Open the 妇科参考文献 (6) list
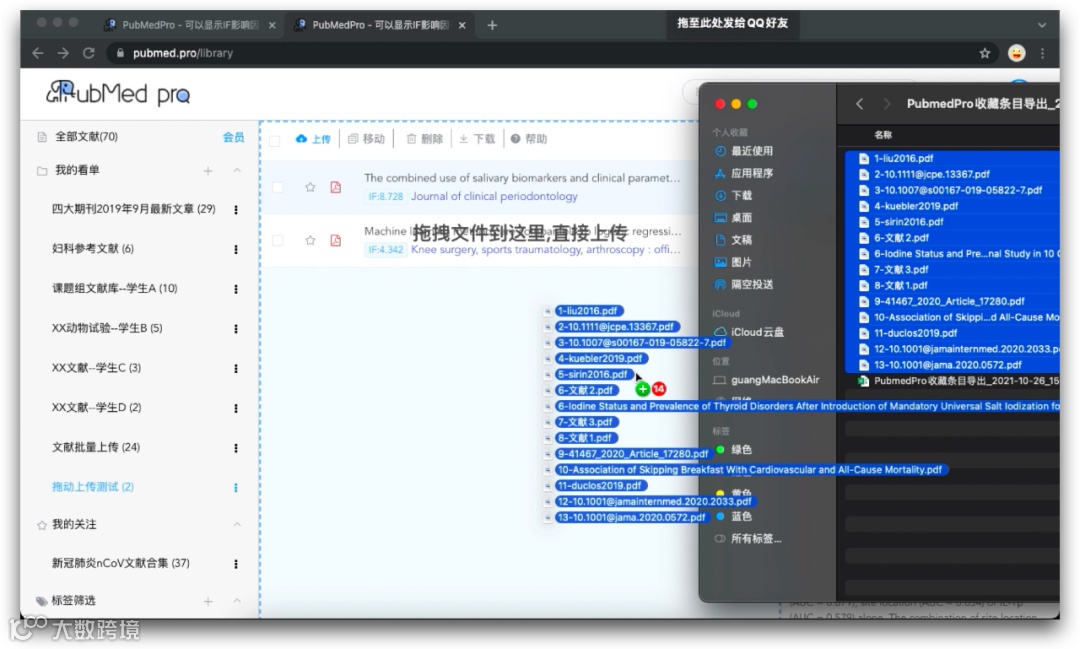Screen dimensions: 1080x649 (x=93, y=249)
